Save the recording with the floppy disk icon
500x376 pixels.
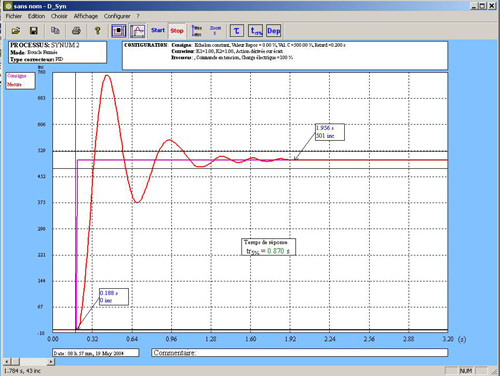pos(34,31)
